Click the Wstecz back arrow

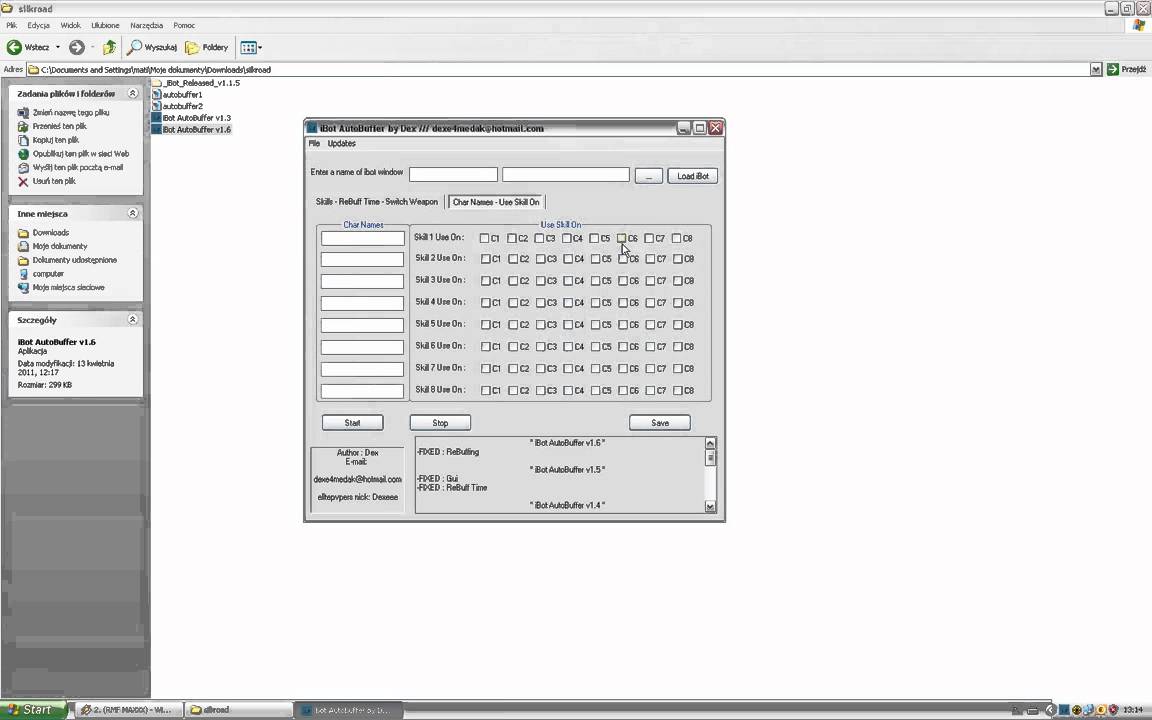14,47
